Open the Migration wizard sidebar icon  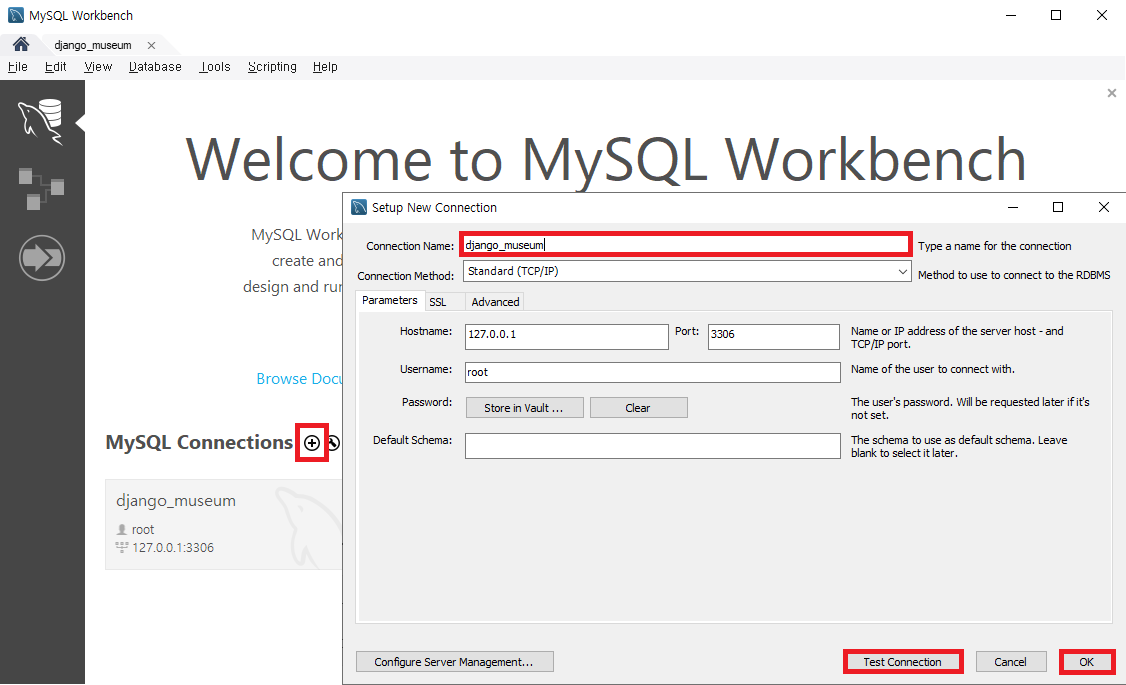click(42, 258)
